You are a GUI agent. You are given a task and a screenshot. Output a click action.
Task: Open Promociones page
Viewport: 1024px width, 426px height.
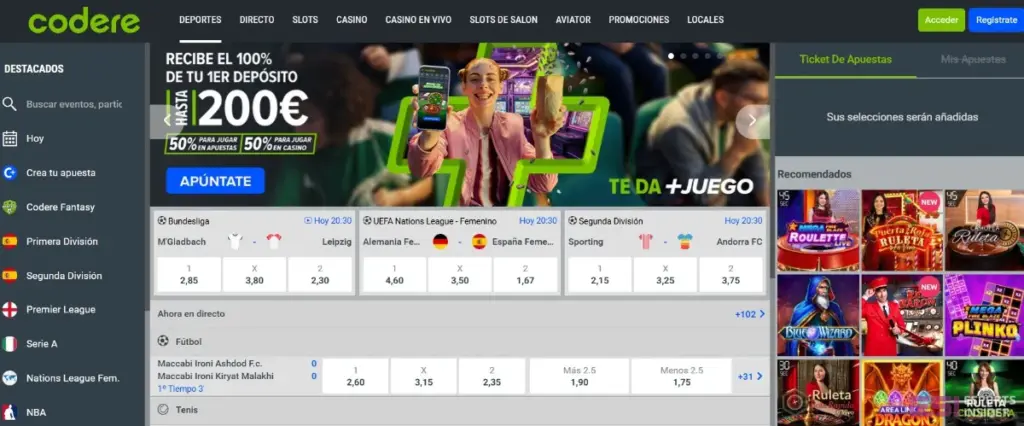(x=639, y=20)
